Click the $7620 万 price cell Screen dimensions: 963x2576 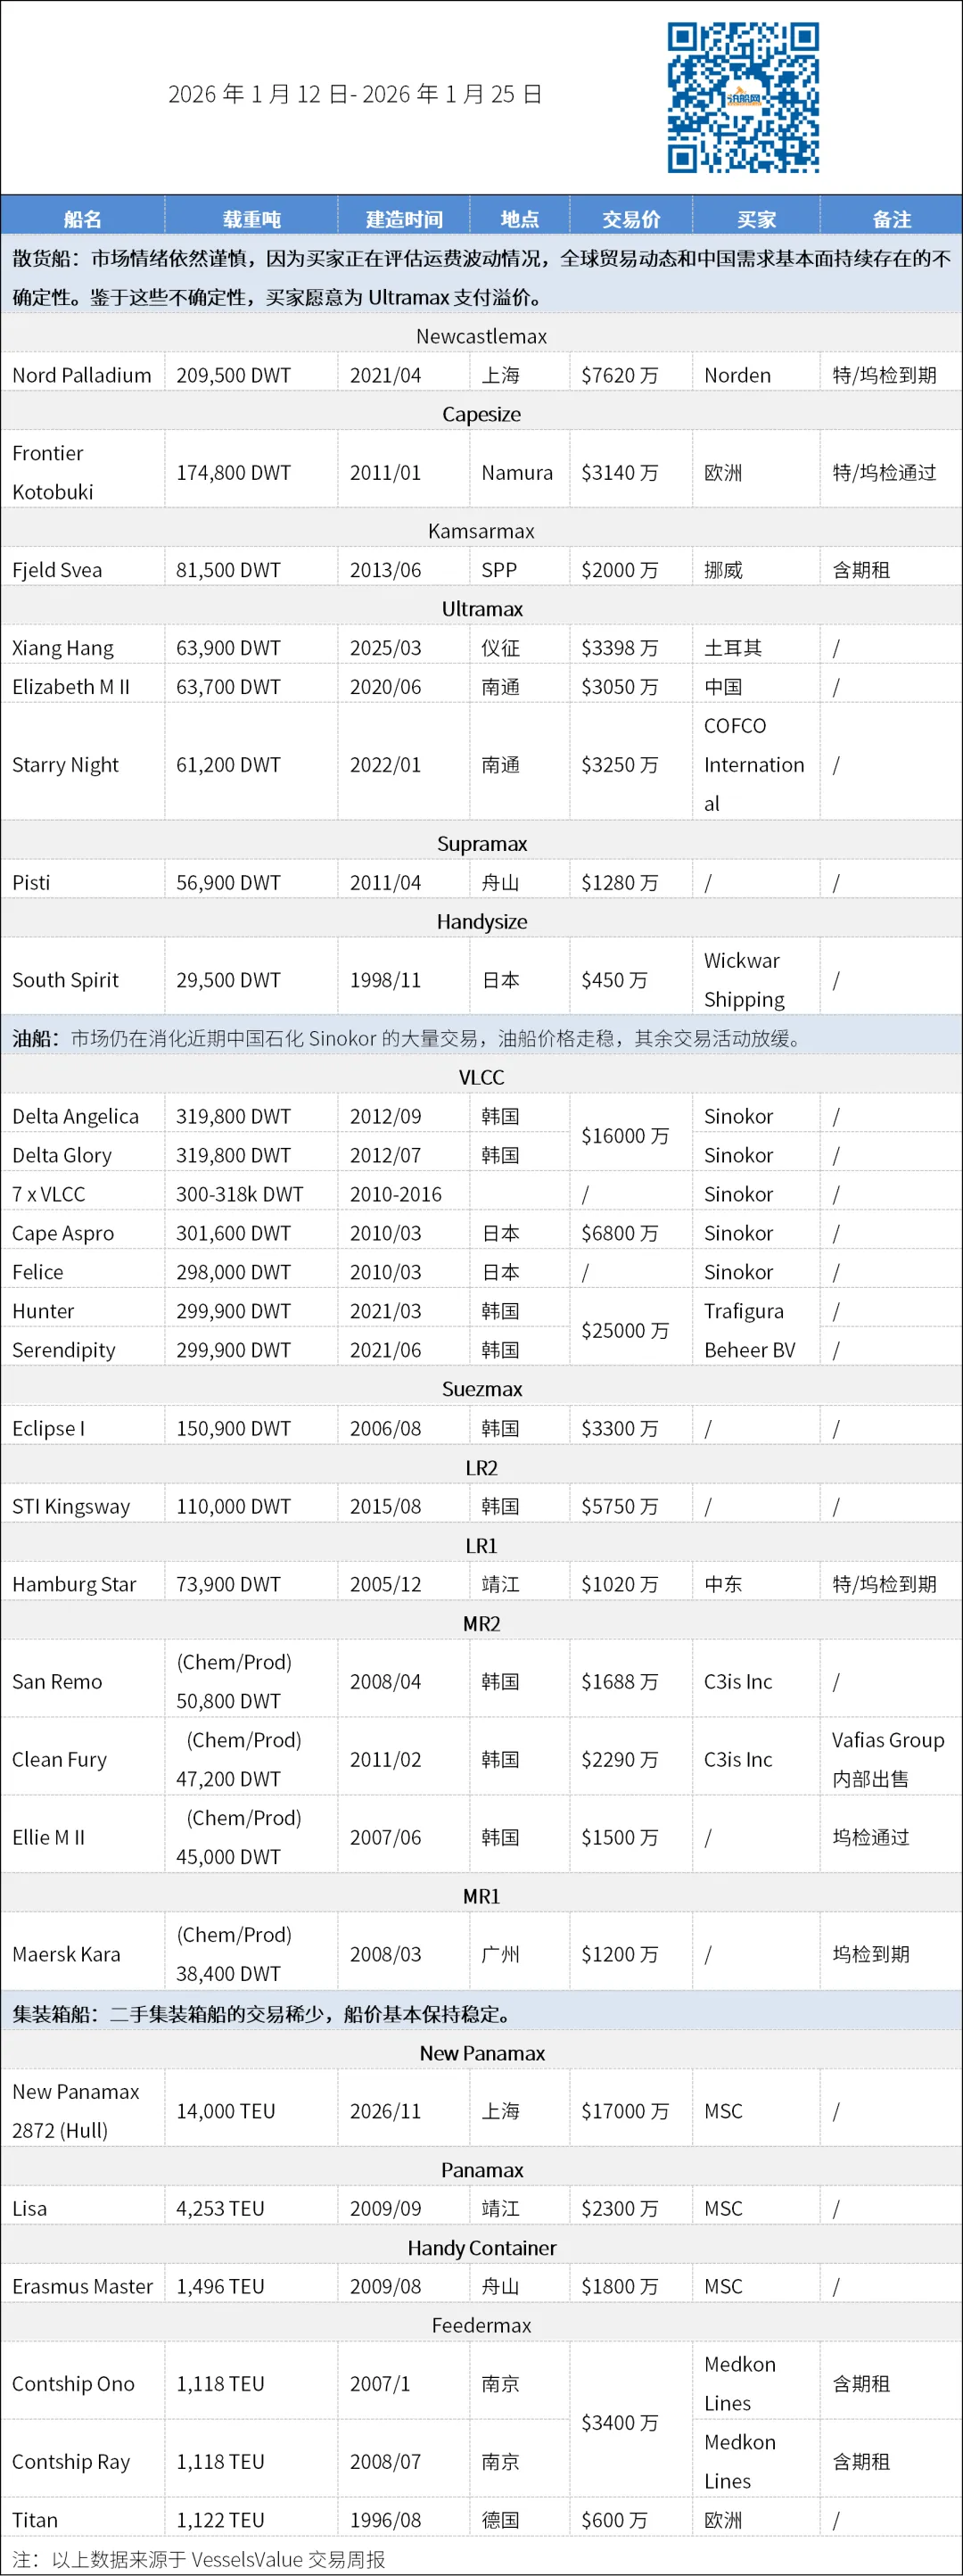620,375
